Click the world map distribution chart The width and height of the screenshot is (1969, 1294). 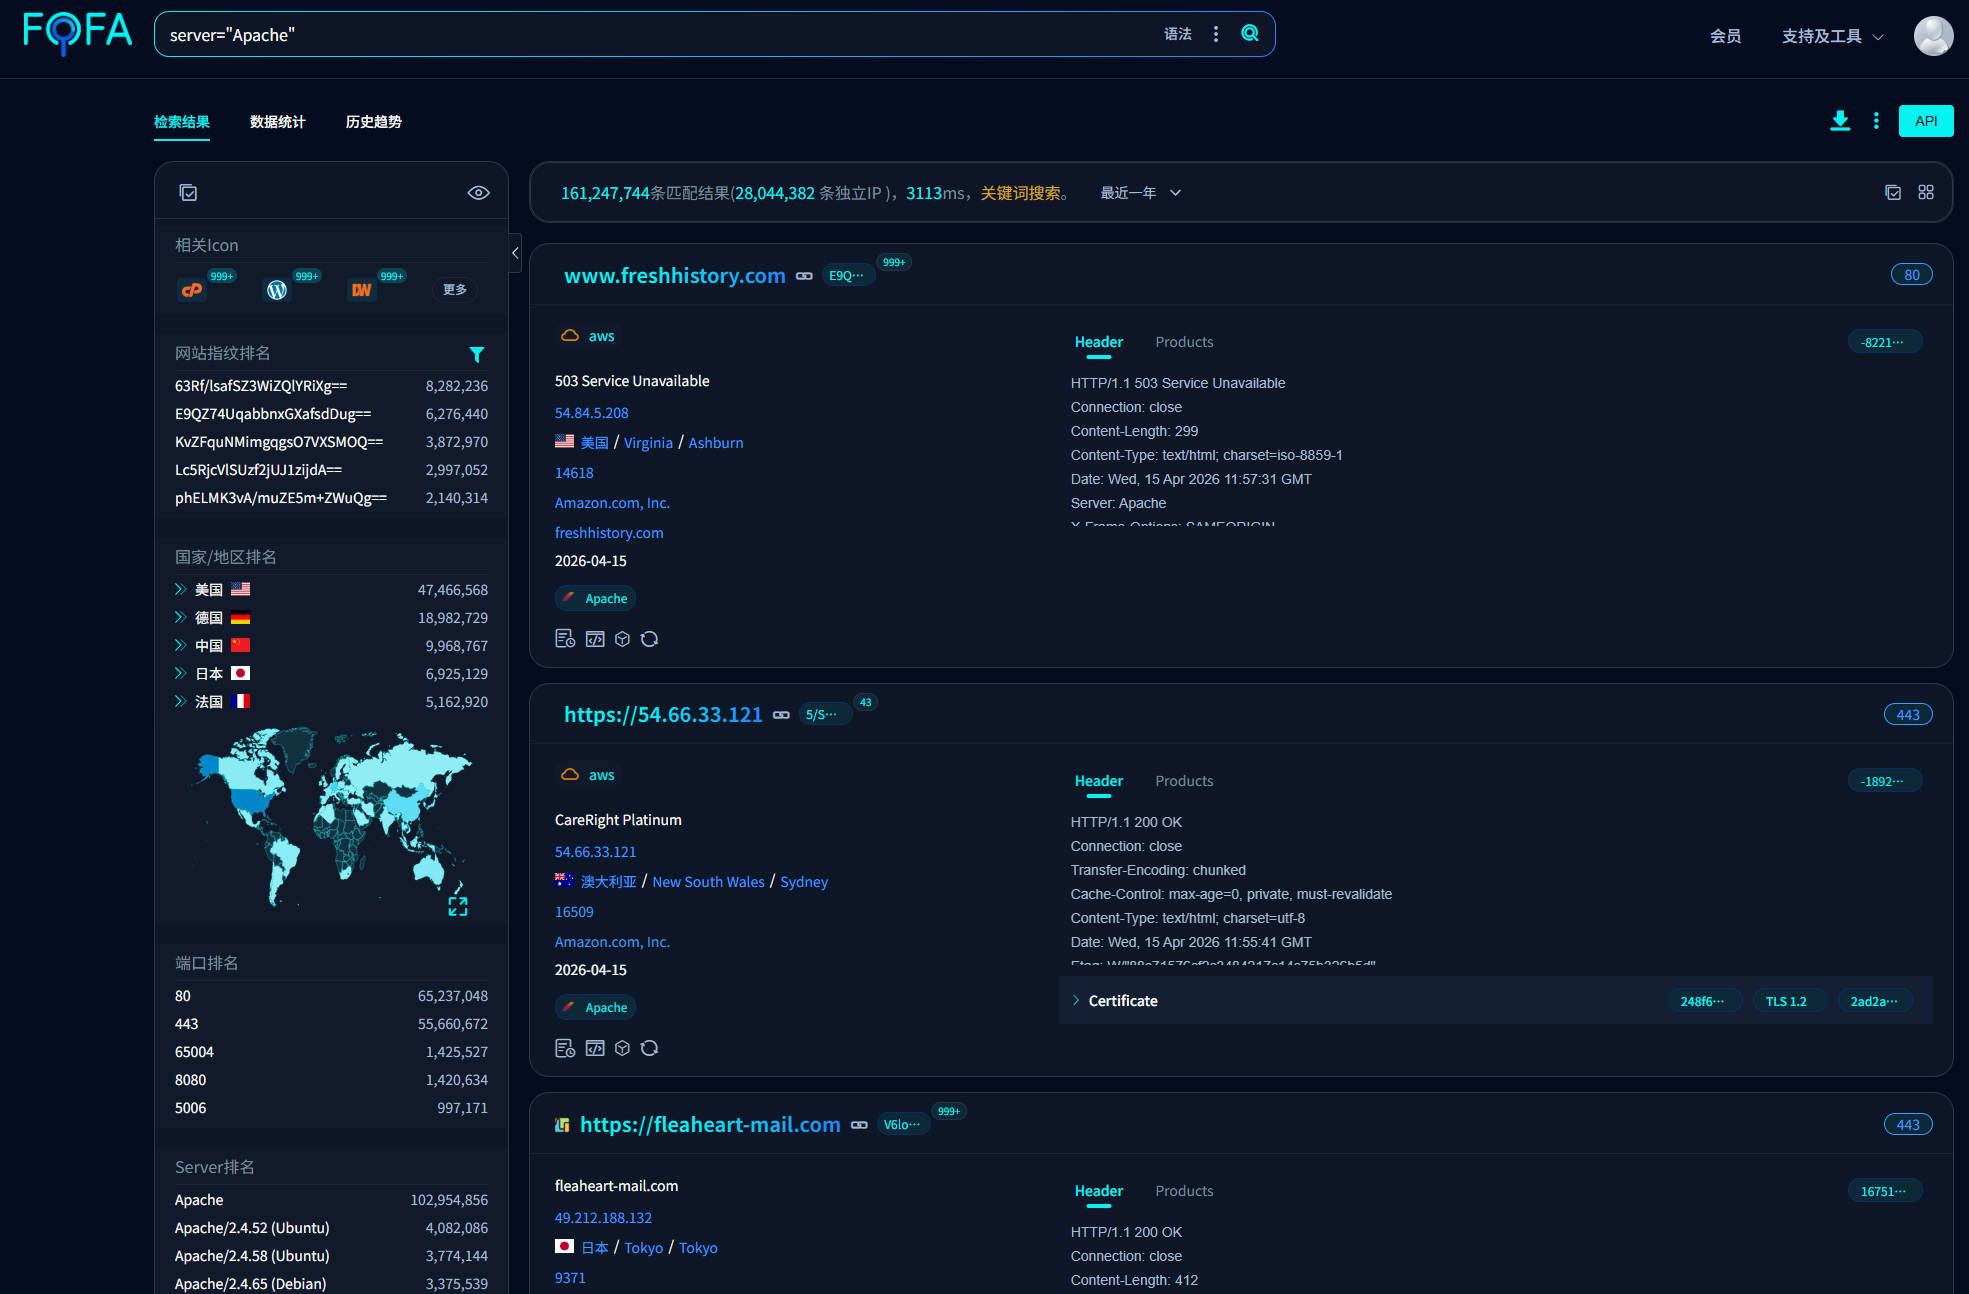(x=331, y=816)
